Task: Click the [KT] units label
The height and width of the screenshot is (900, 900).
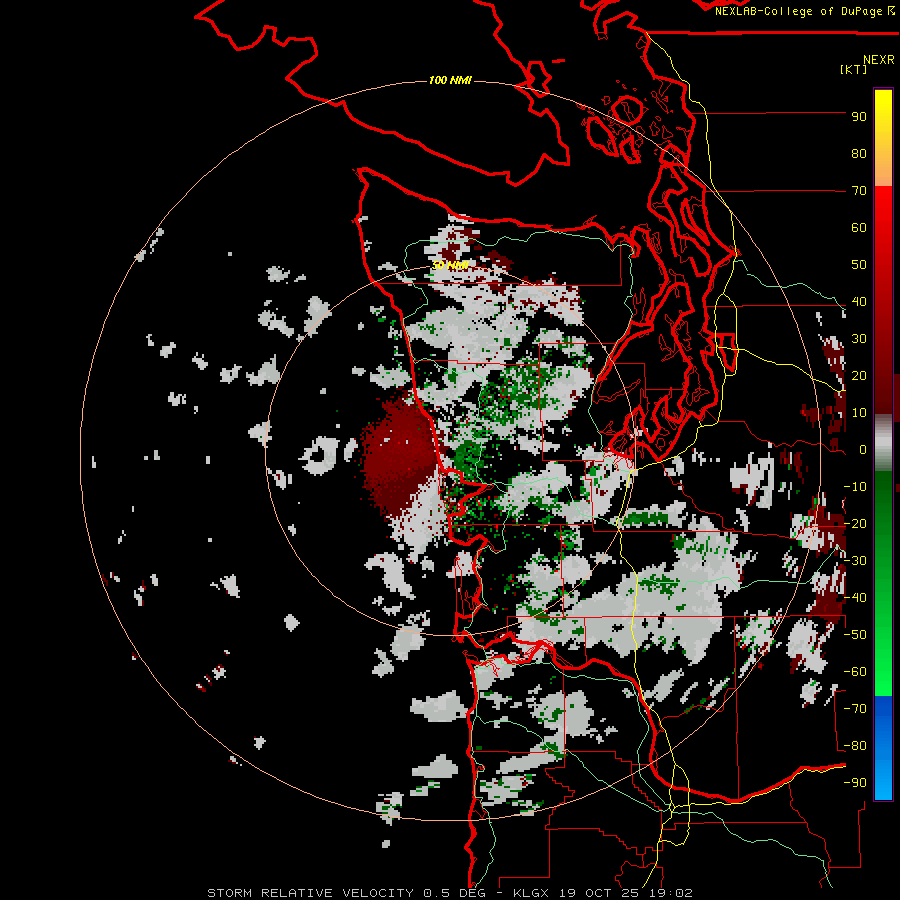Action: coord(854,69)
